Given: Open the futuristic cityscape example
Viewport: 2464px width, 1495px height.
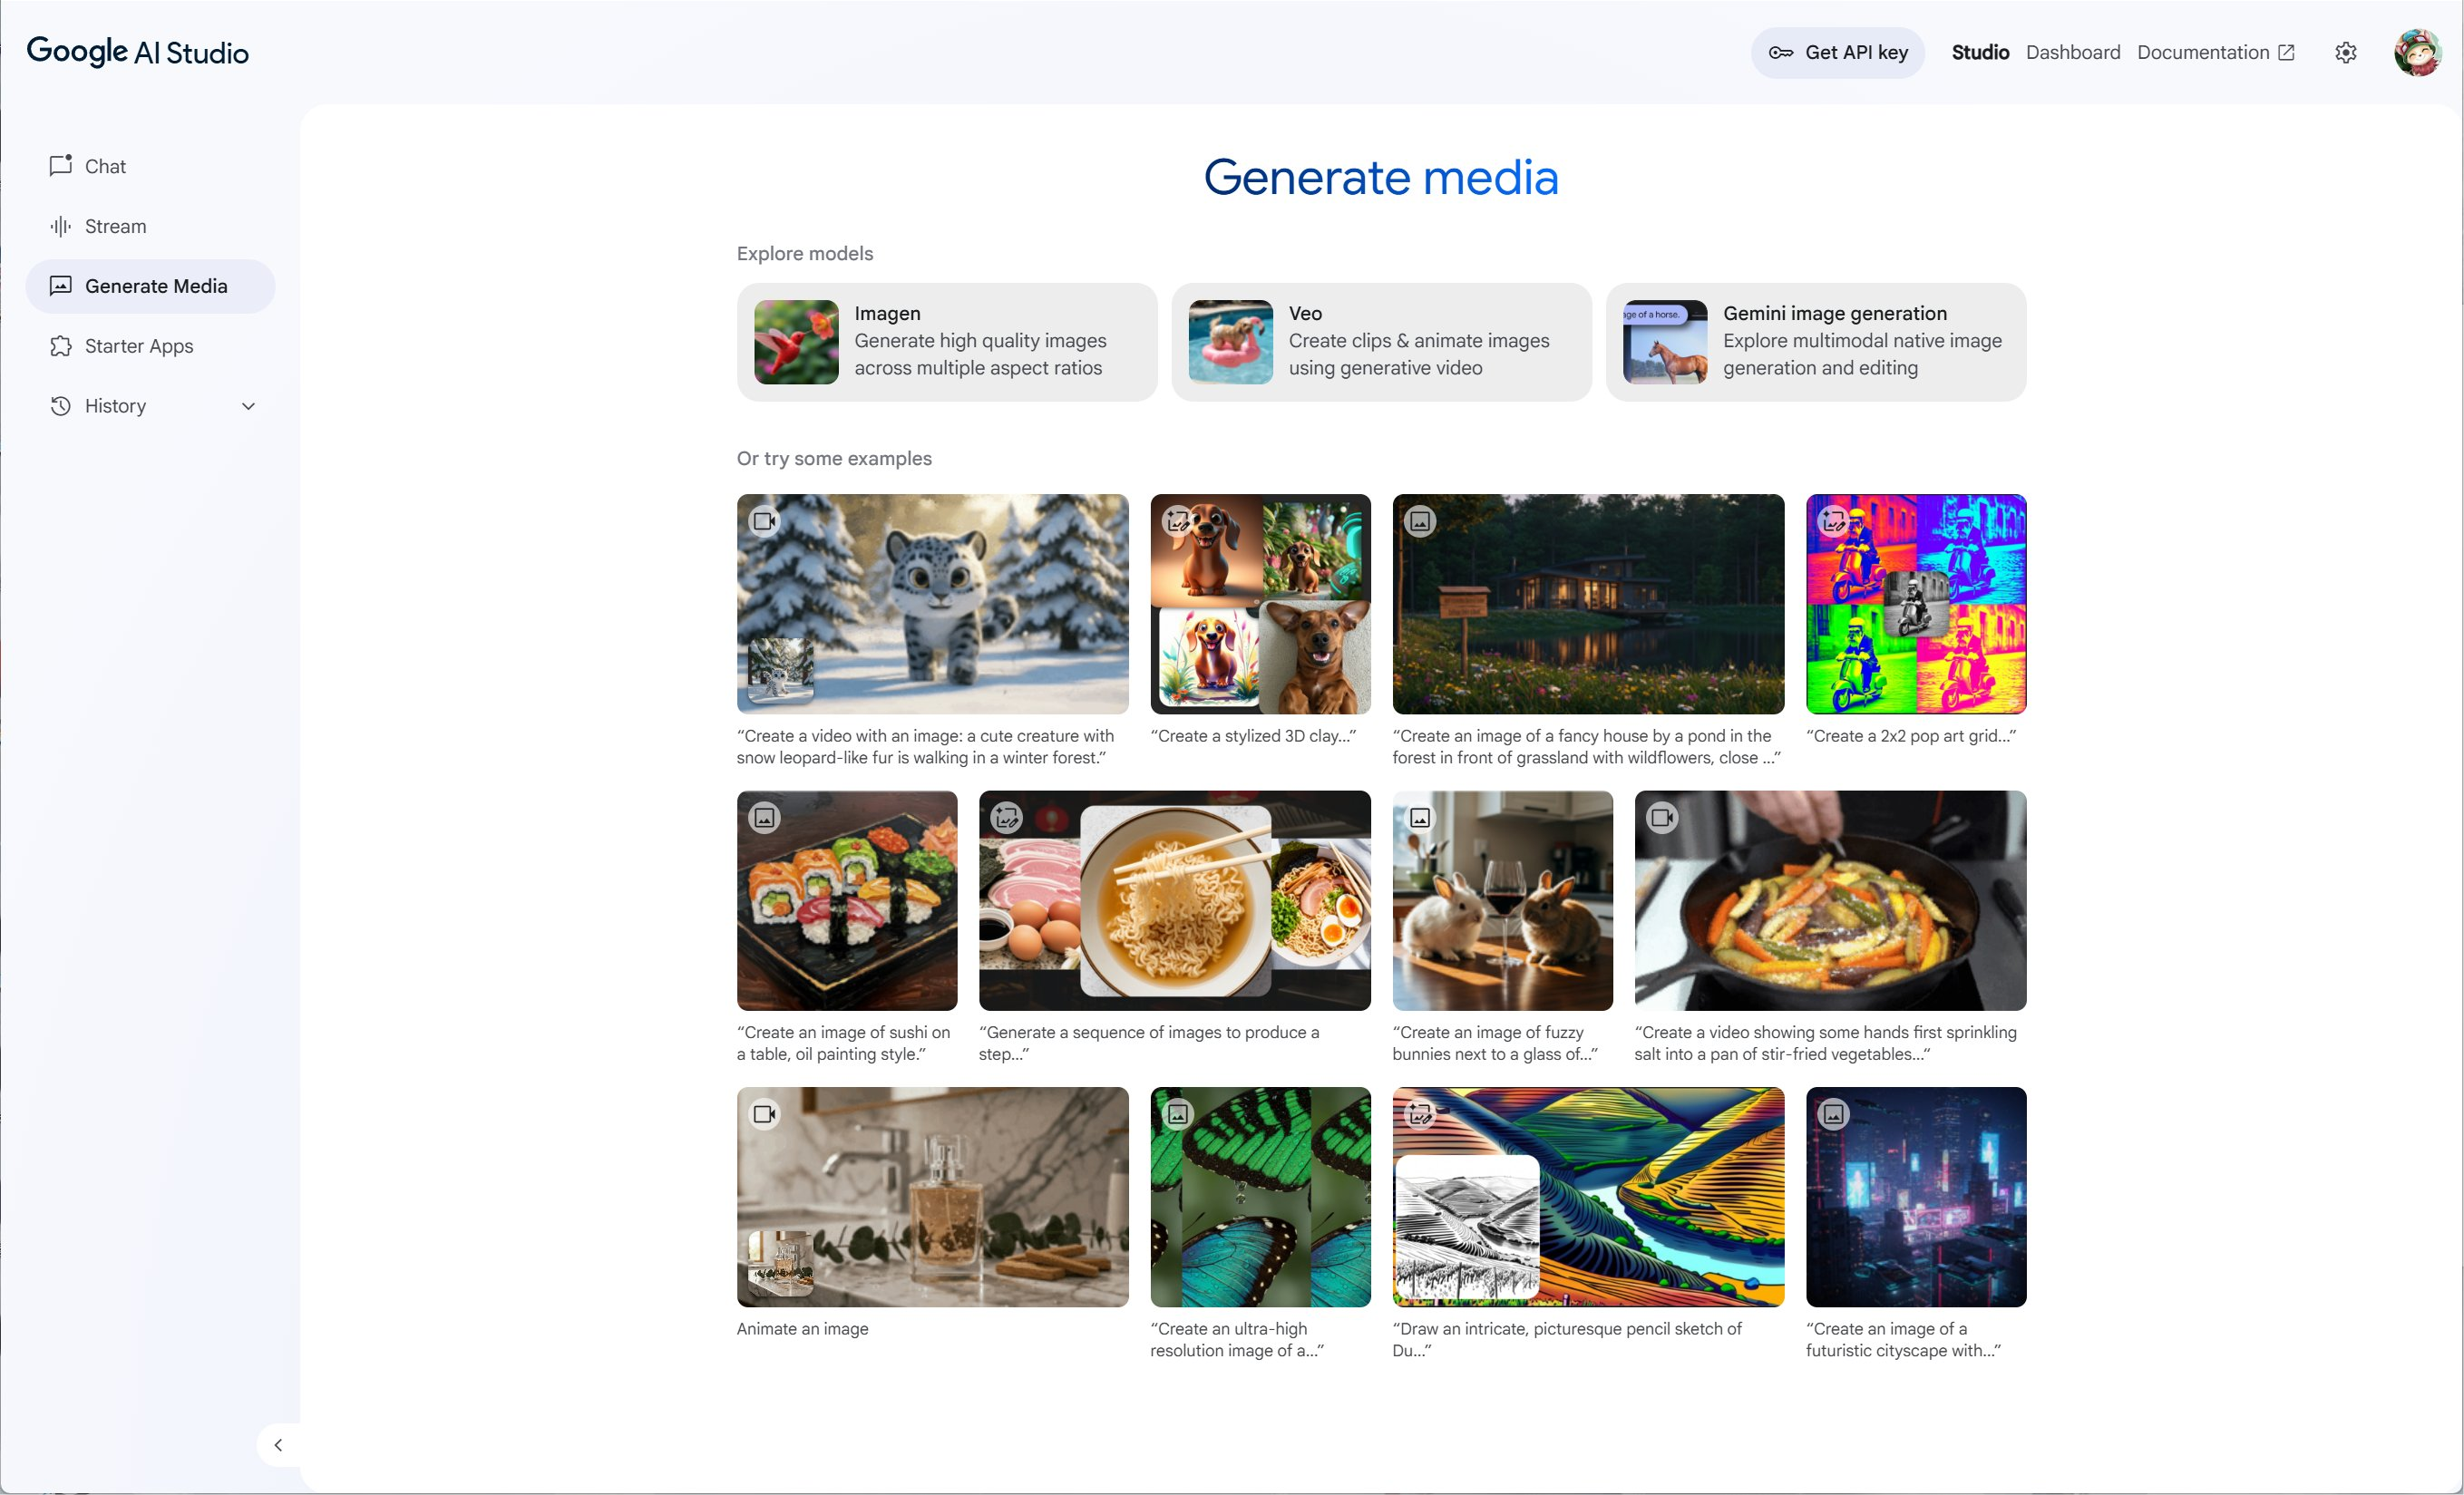Looking at the screenshot, I should pyautogui.click(x=1916, y=1197).
